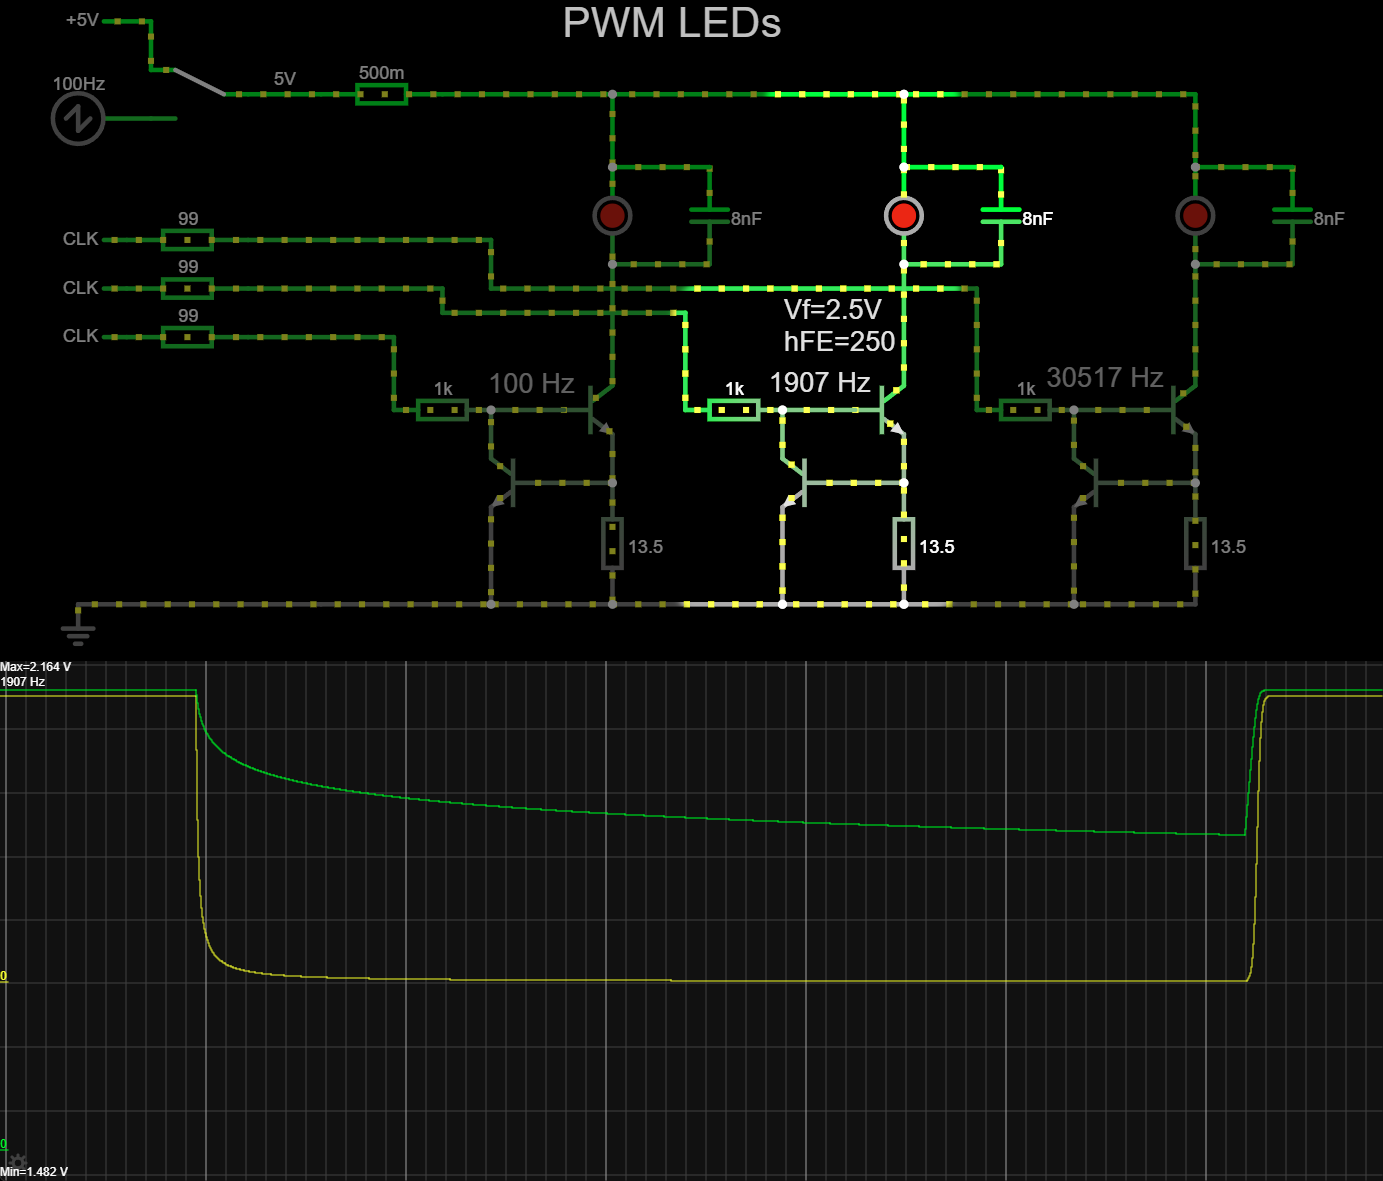1383x1181 pixels.
Task: Click the ground symbol at bottom left
Action: point(77,627)
